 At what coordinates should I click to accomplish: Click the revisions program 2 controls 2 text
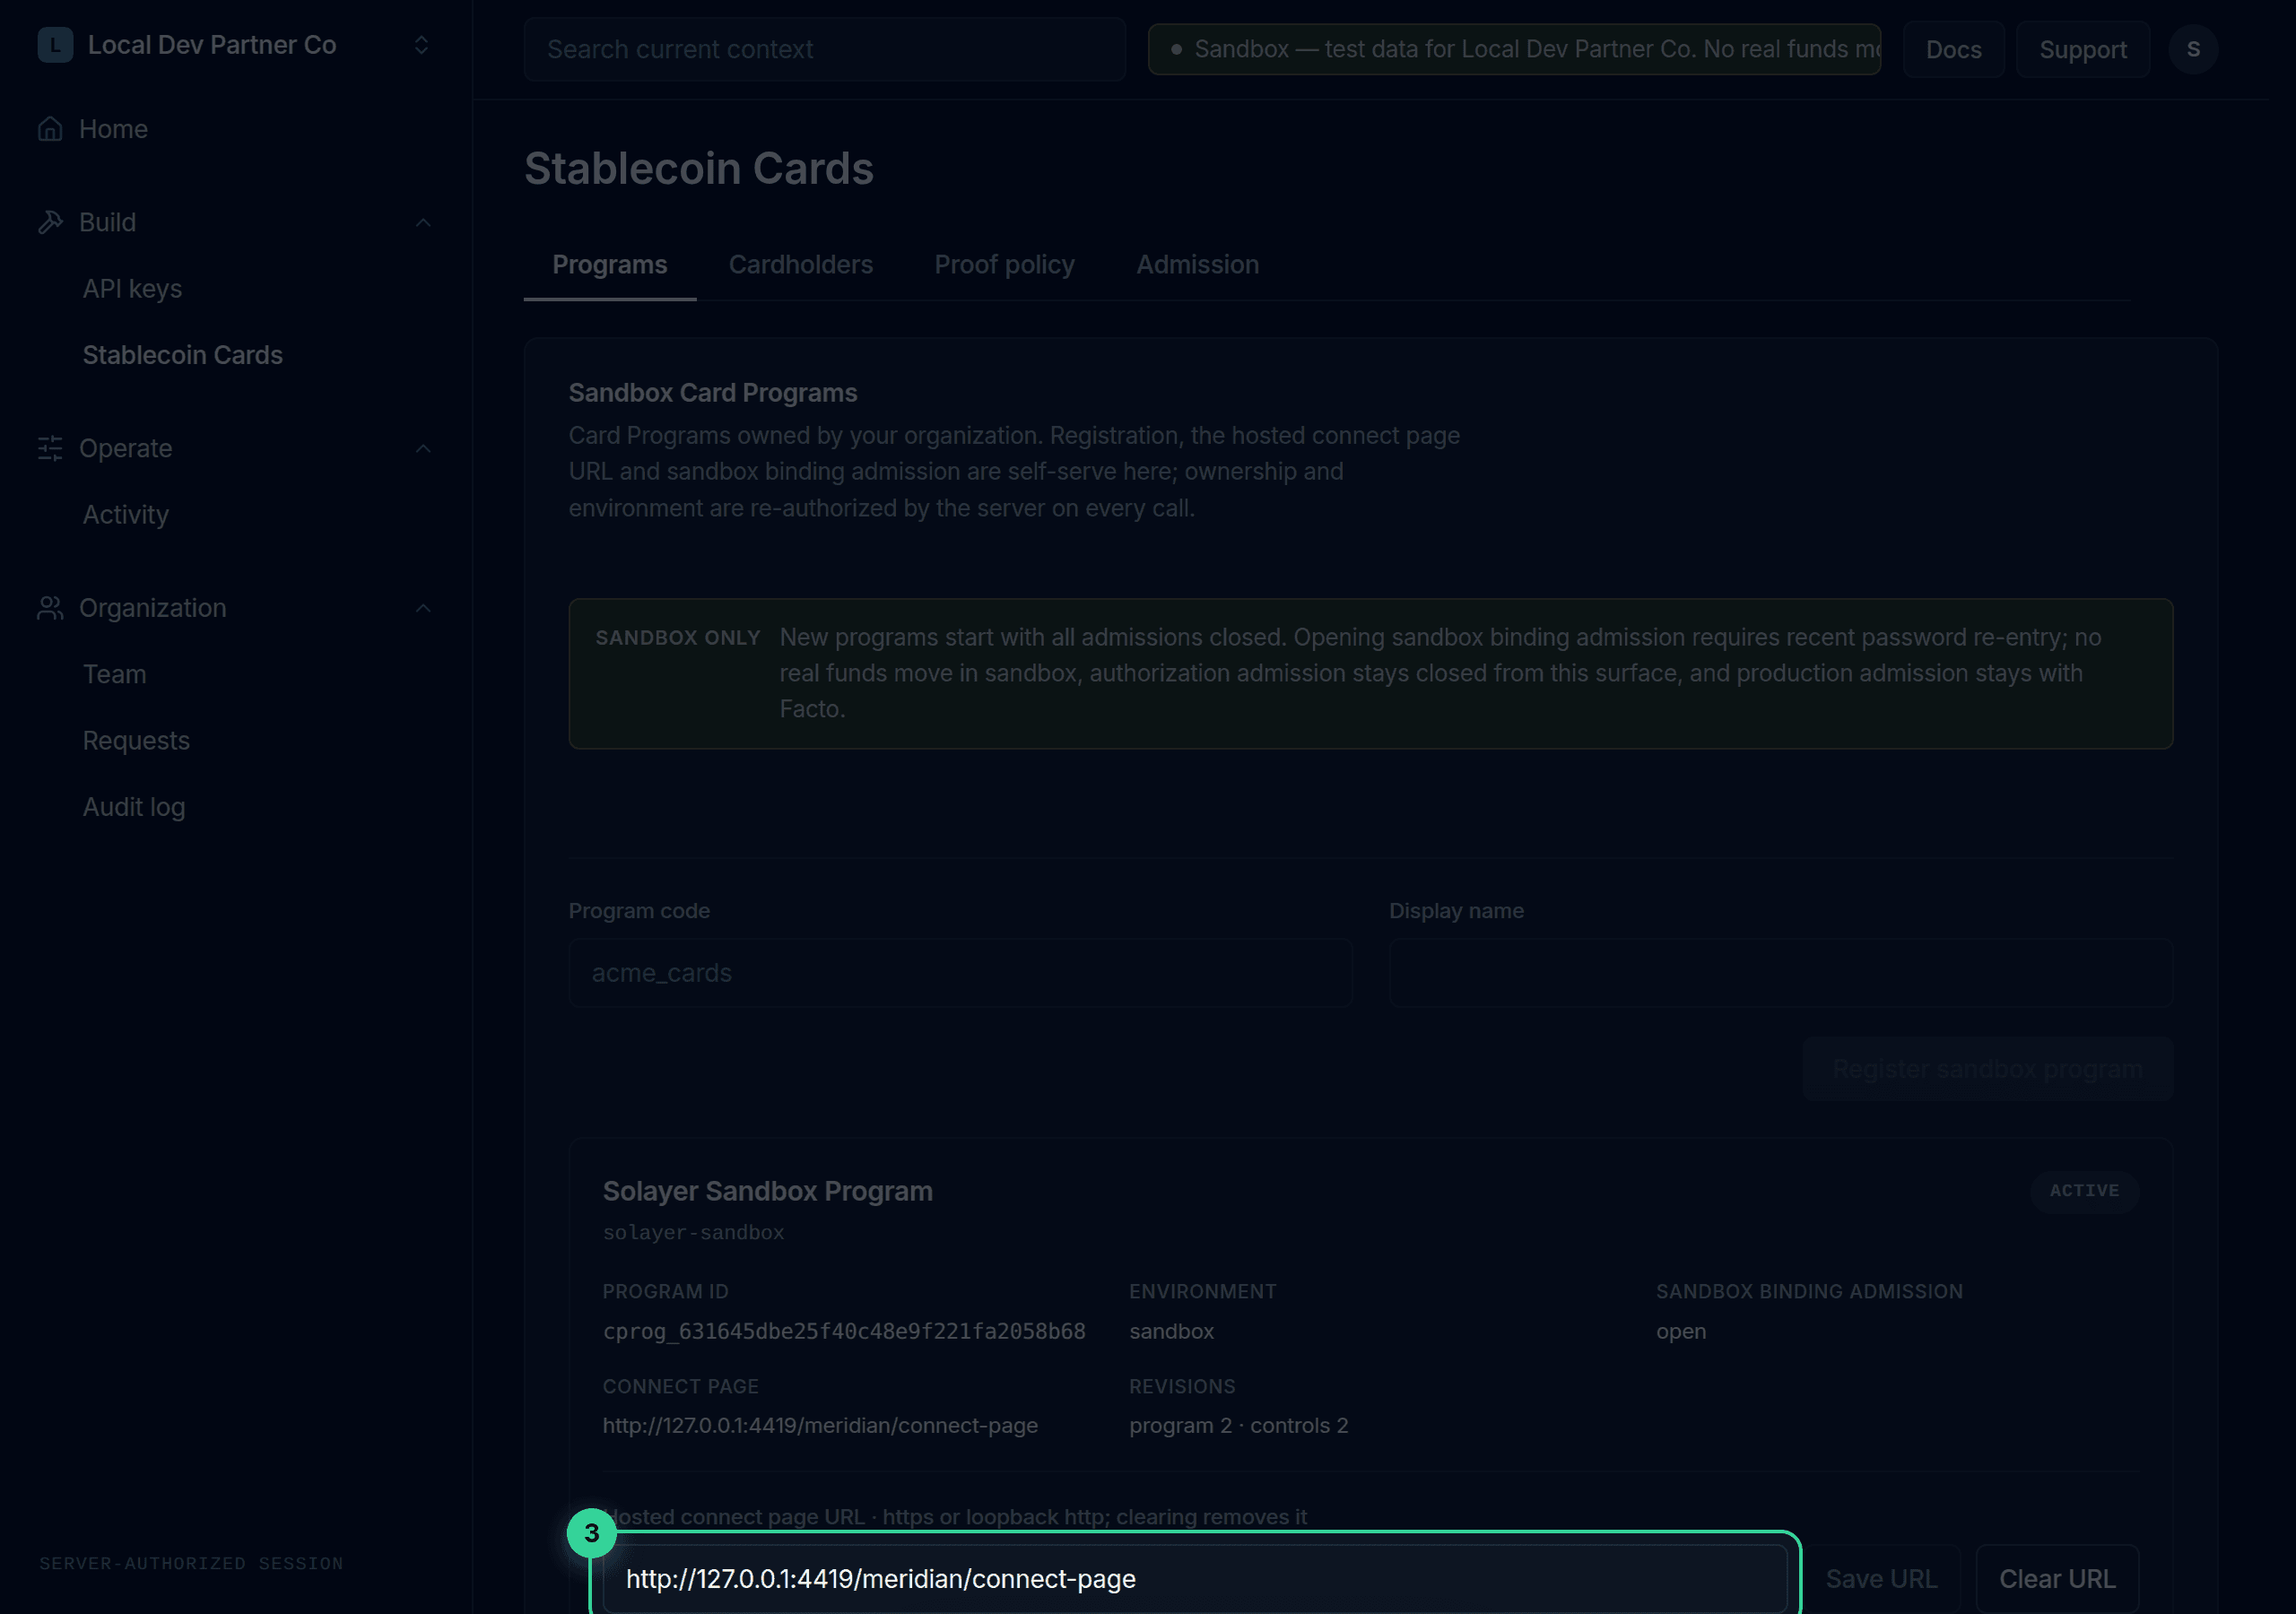pos(1239,1425)
